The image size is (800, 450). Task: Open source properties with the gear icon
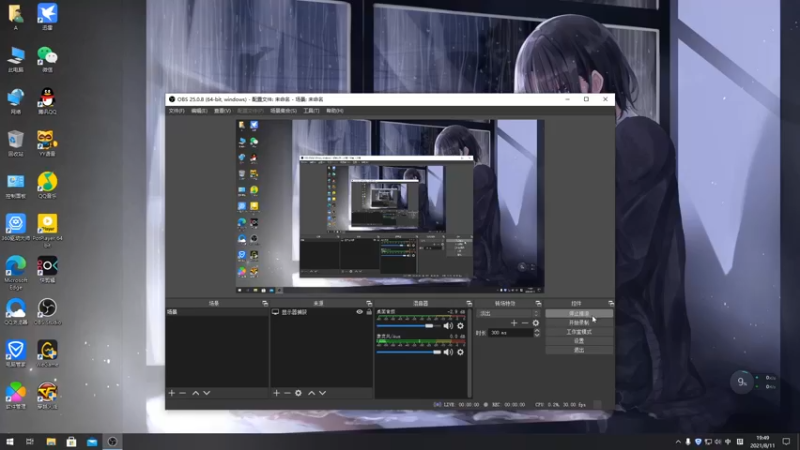pos(298,393)
